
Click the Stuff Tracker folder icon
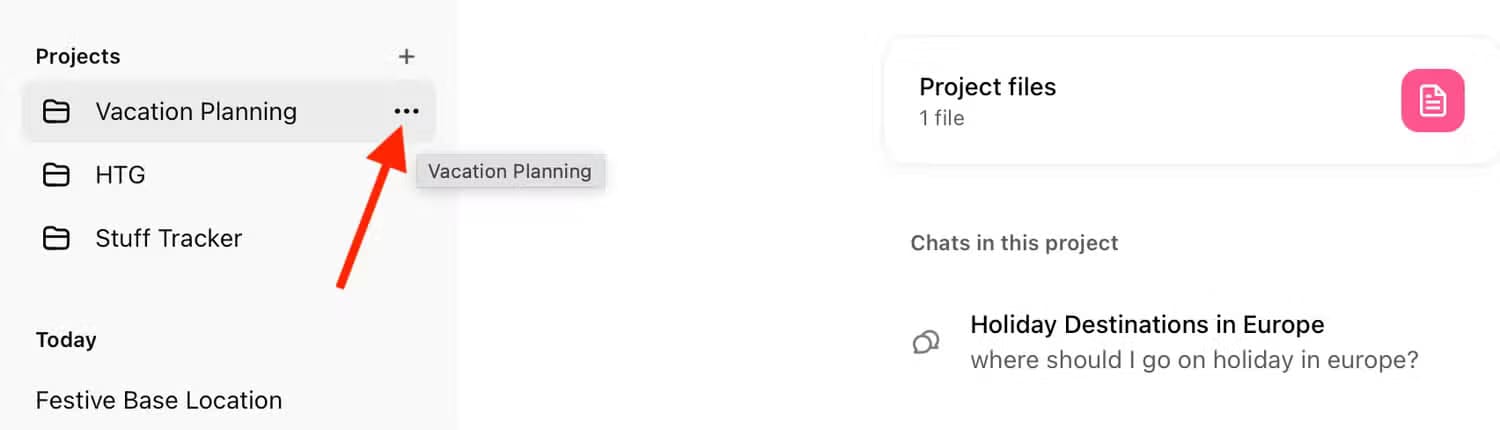point(57,238)
